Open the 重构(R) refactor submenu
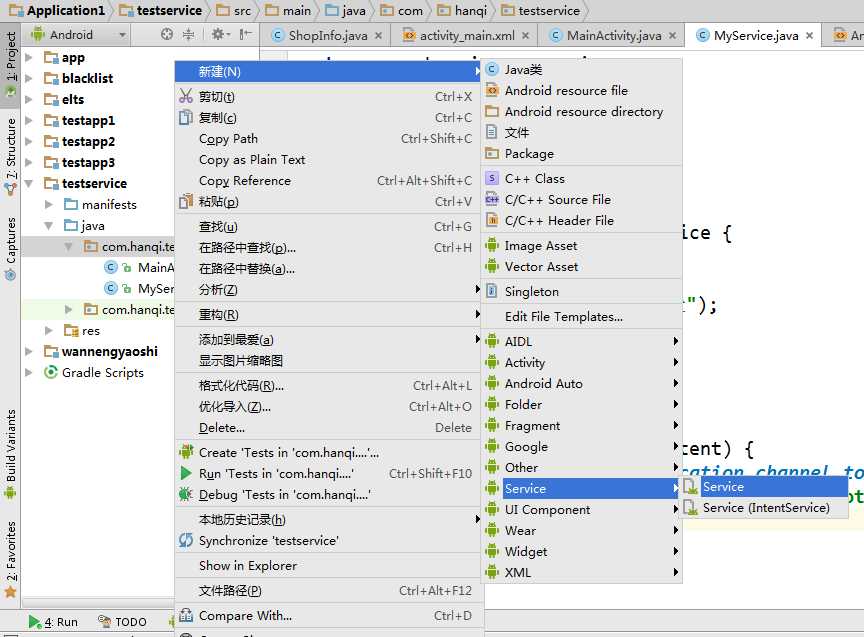This screenshot has height=637, width=864. pyautogui.click(x=328, y=315)
